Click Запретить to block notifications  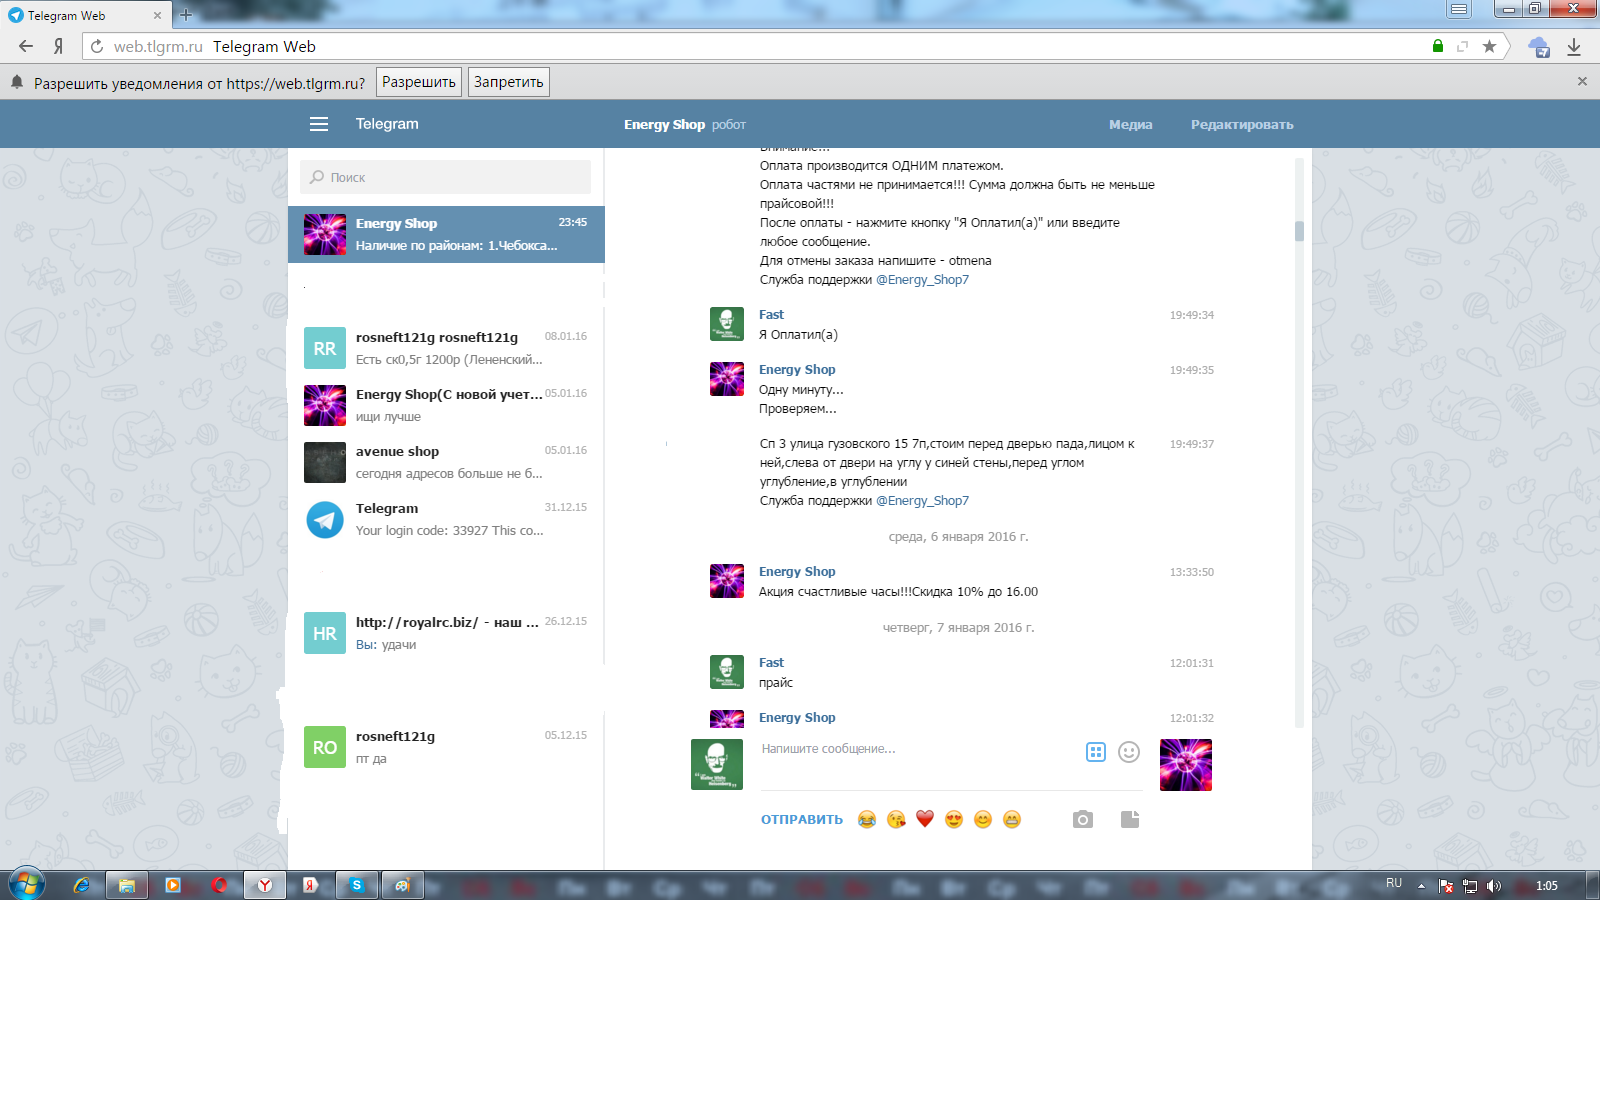pyautogui.click(x=509, y=82)
